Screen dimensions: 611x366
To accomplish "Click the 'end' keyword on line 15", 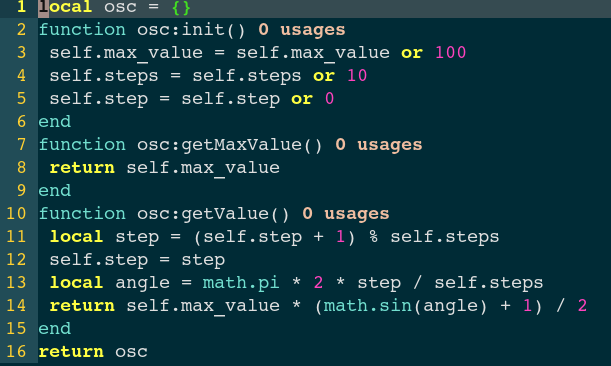I will 55,329.
